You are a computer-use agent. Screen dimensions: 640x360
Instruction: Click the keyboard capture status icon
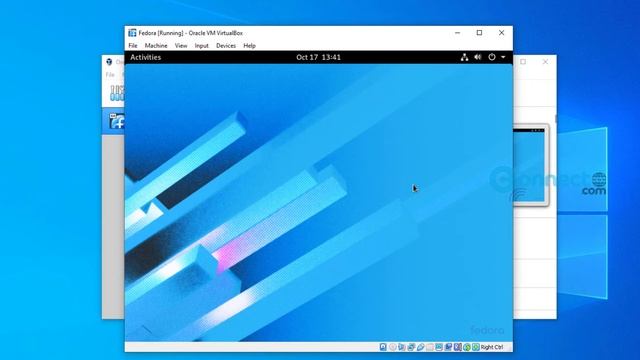coord(476,347)
